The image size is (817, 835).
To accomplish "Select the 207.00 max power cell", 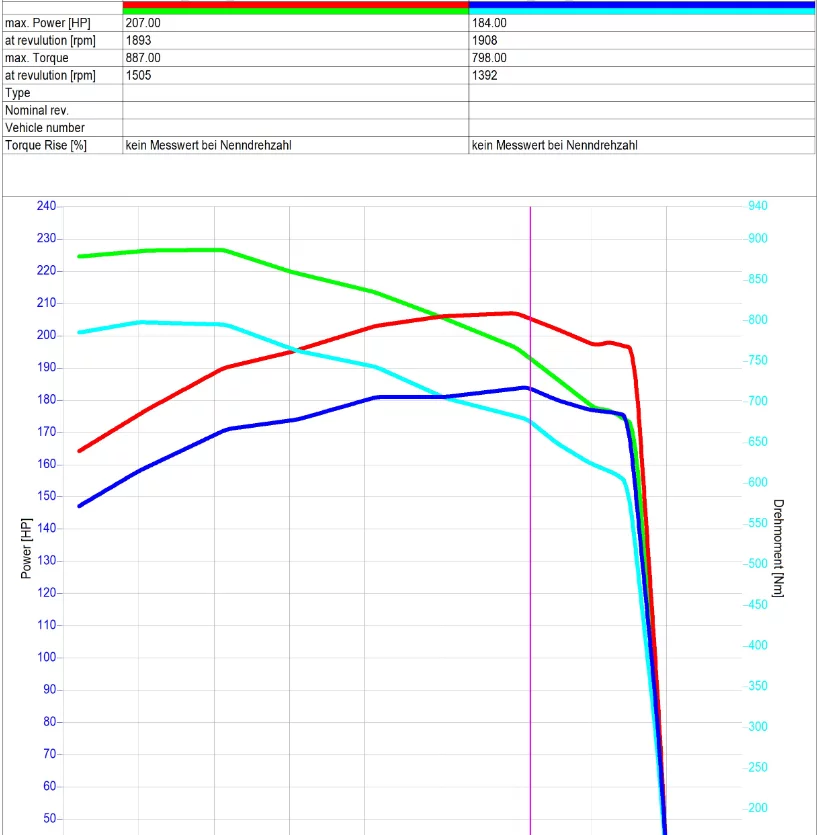I will pyautogui.click(x=144, y=23).
